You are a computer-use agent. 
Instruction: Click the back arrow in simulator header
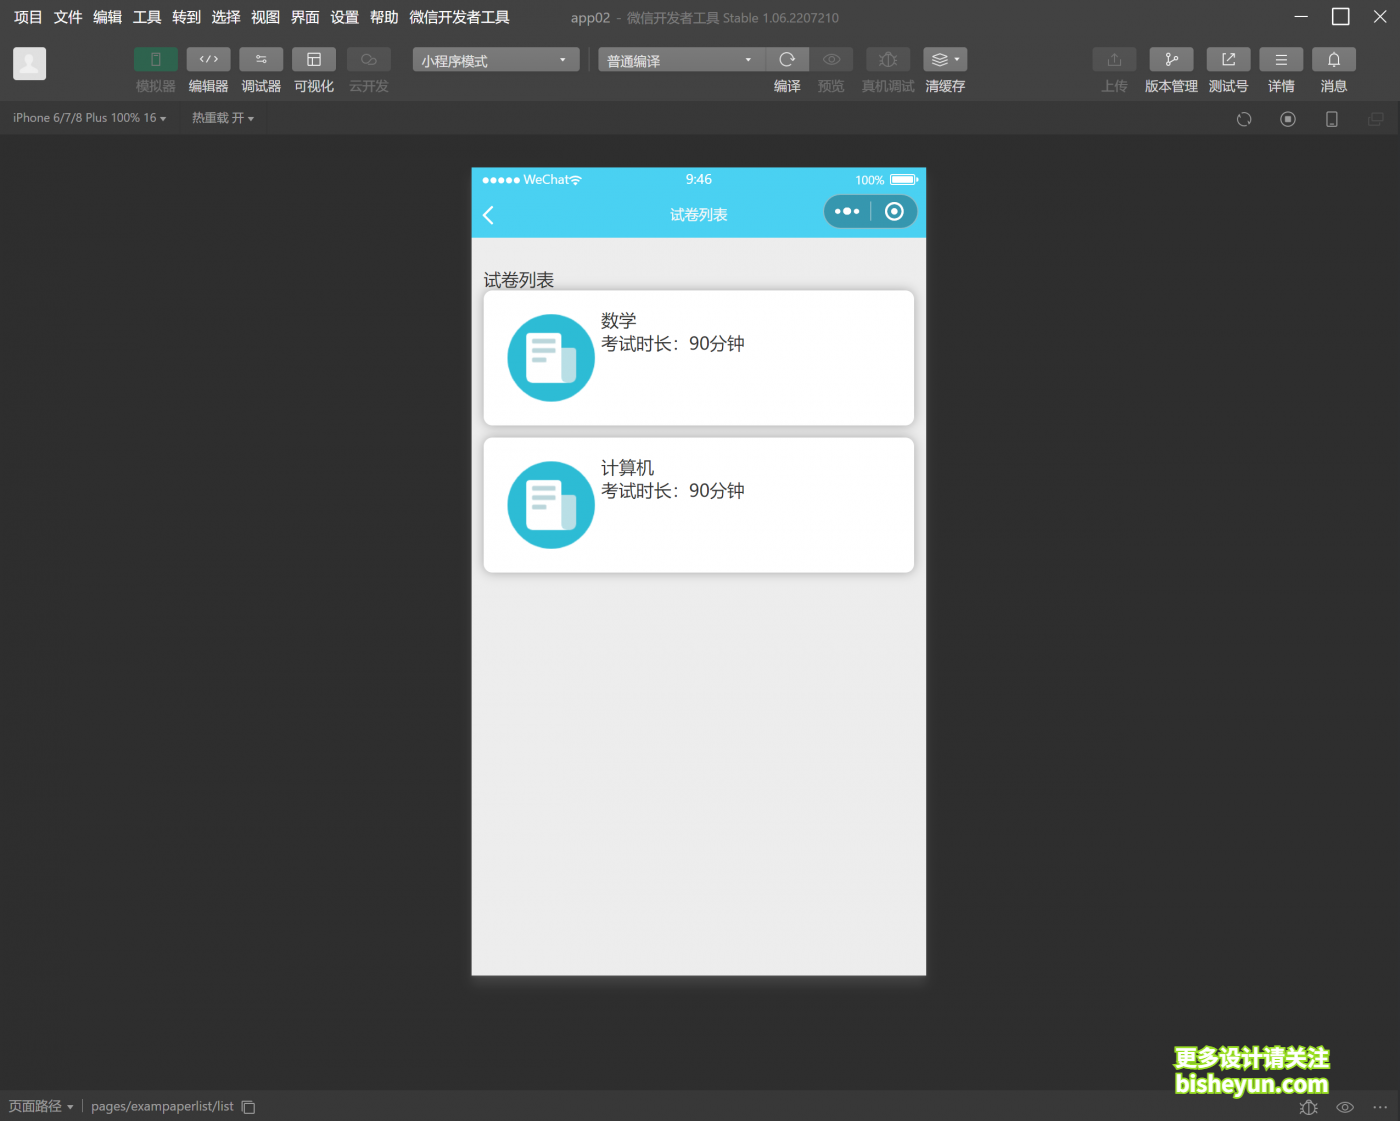point(489,215)
